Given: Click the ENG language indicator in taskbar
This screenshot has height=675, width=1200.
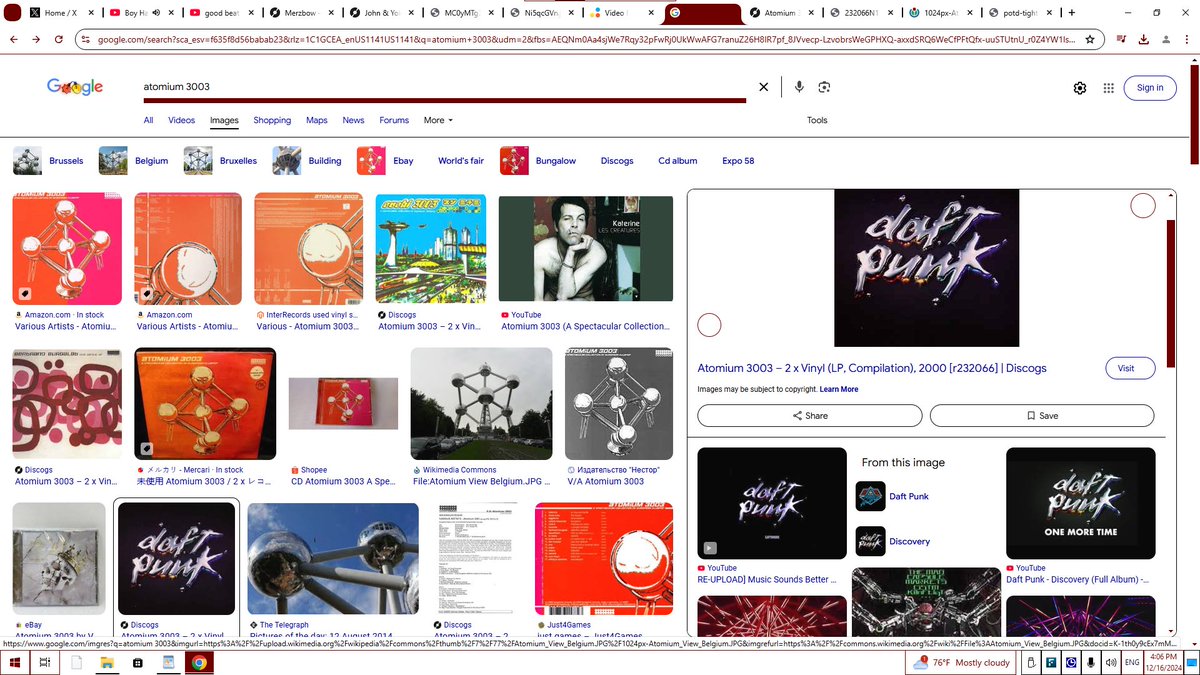Looking at the screenshot, I should [x=1132, y=662].
